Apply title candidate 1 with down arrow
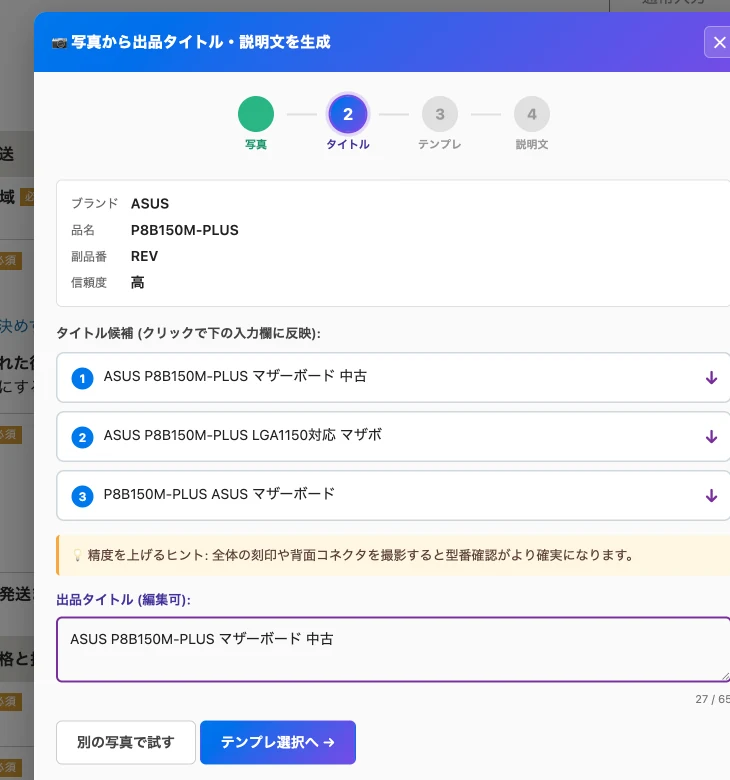The width and height of the screenshot is (730, 780). point(712,378)
